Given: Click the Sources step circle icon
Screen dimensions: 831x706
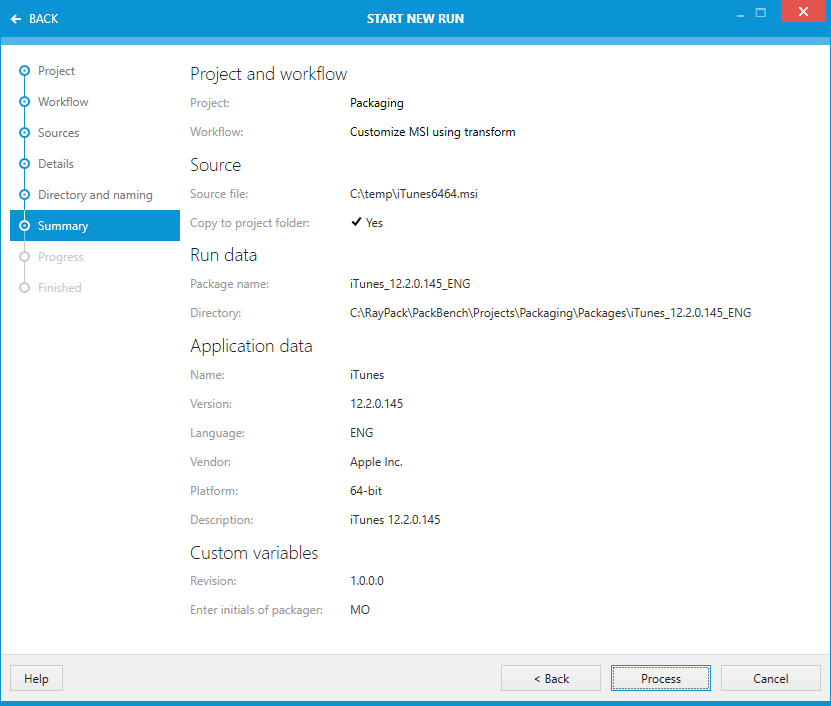Looking at the screenshot, I should click(24, 133).
